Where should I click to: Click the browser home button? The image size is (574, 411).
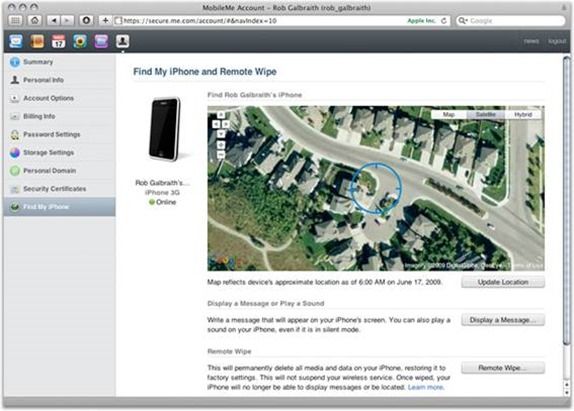click(34, 20)
